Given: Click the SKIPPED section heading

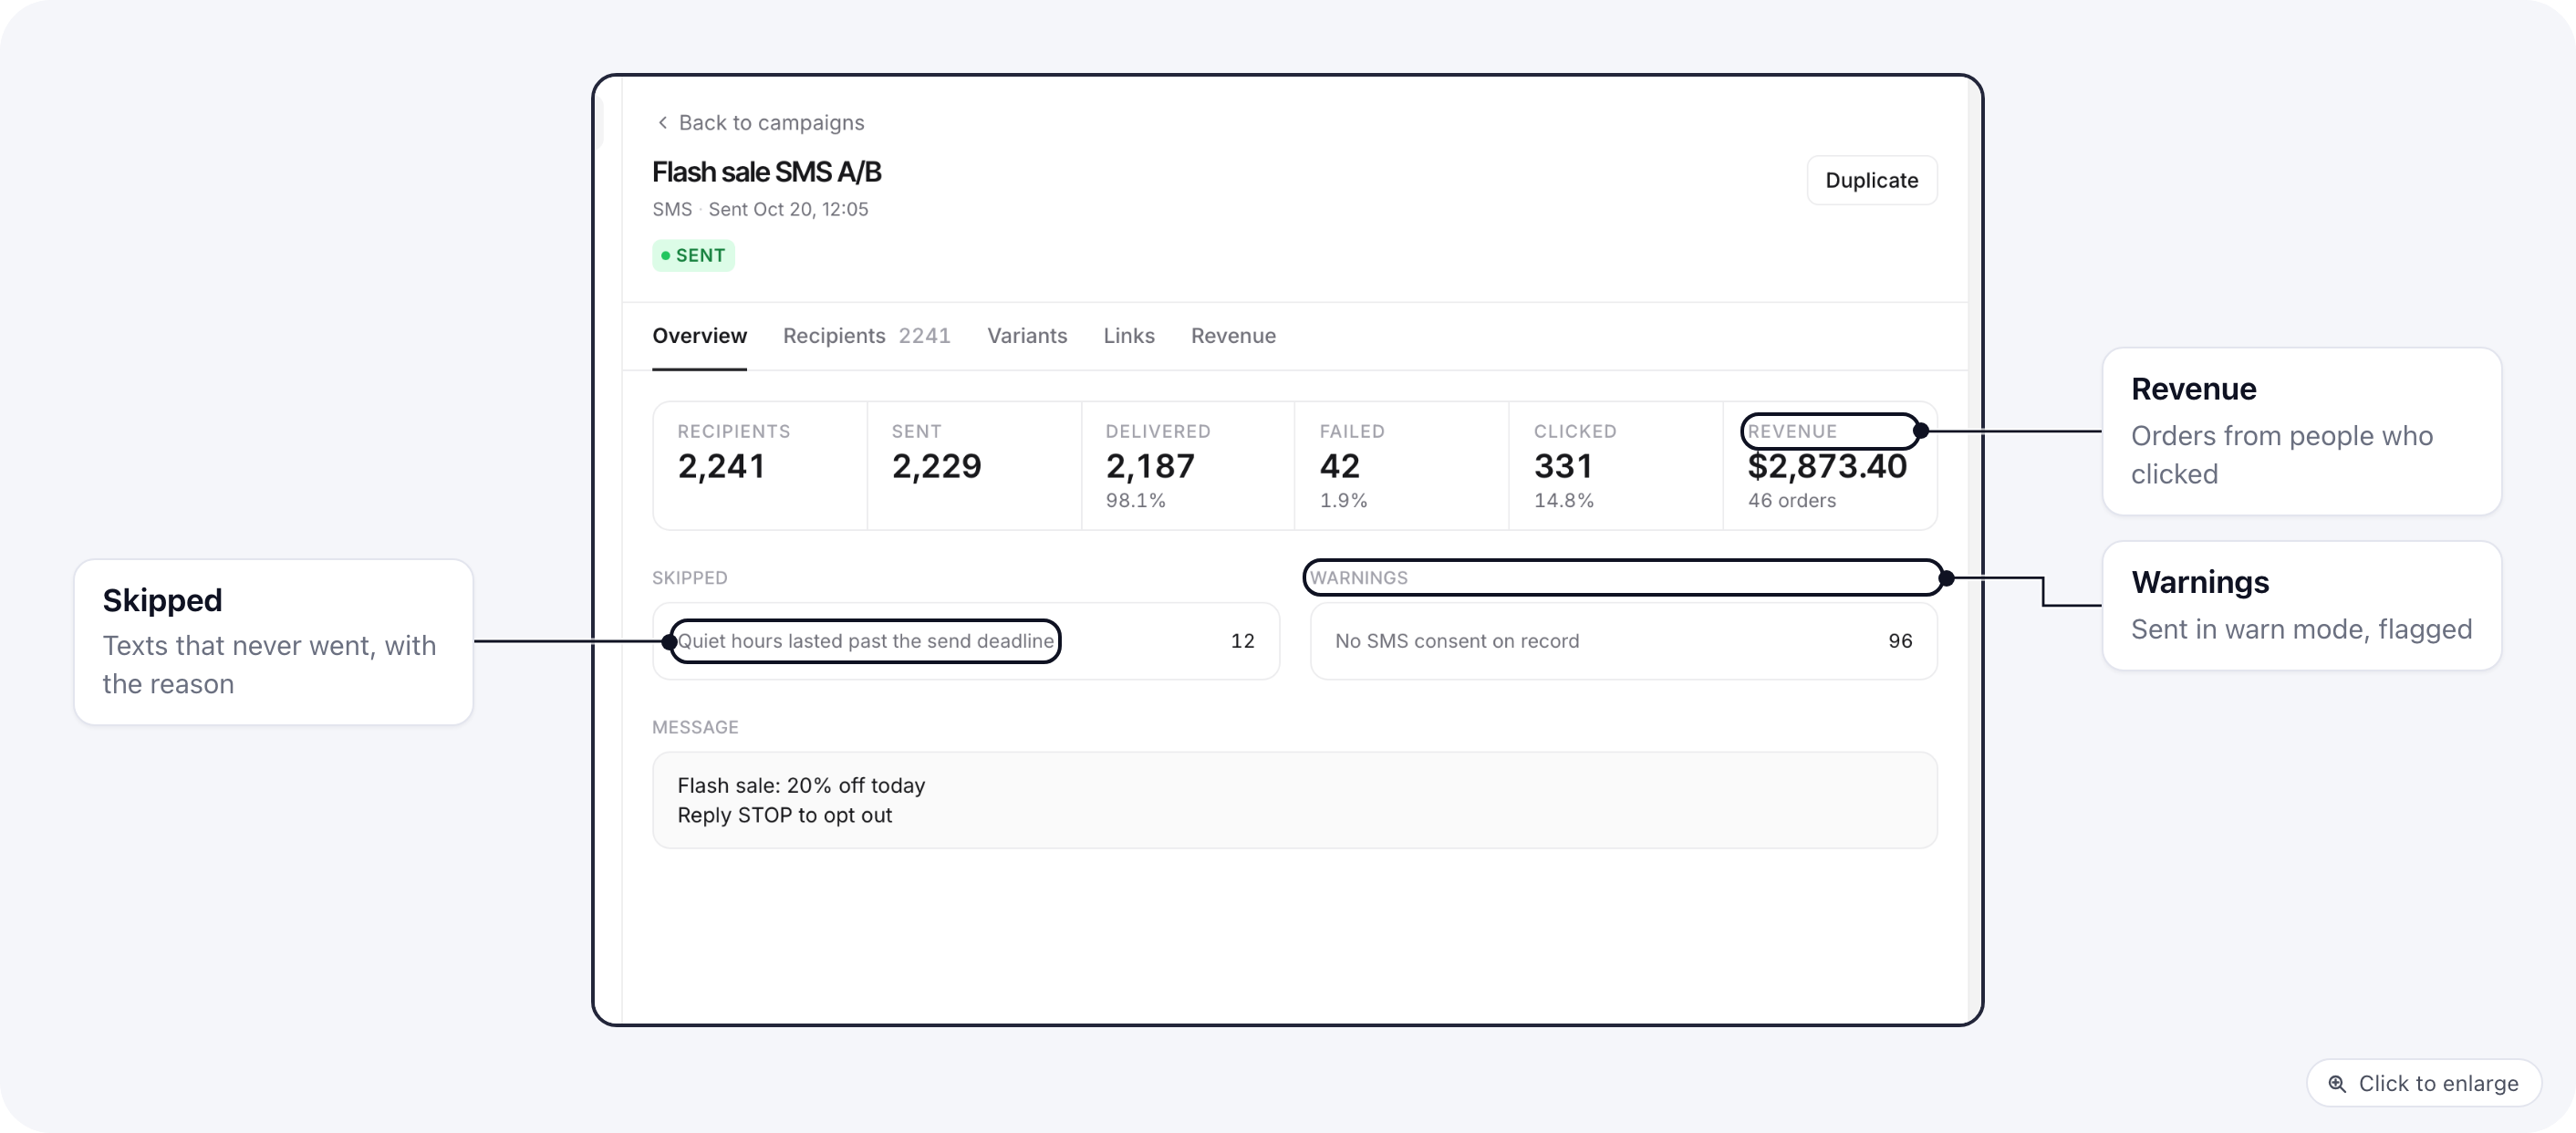Looking at the screenshot, I should [689, 578].
